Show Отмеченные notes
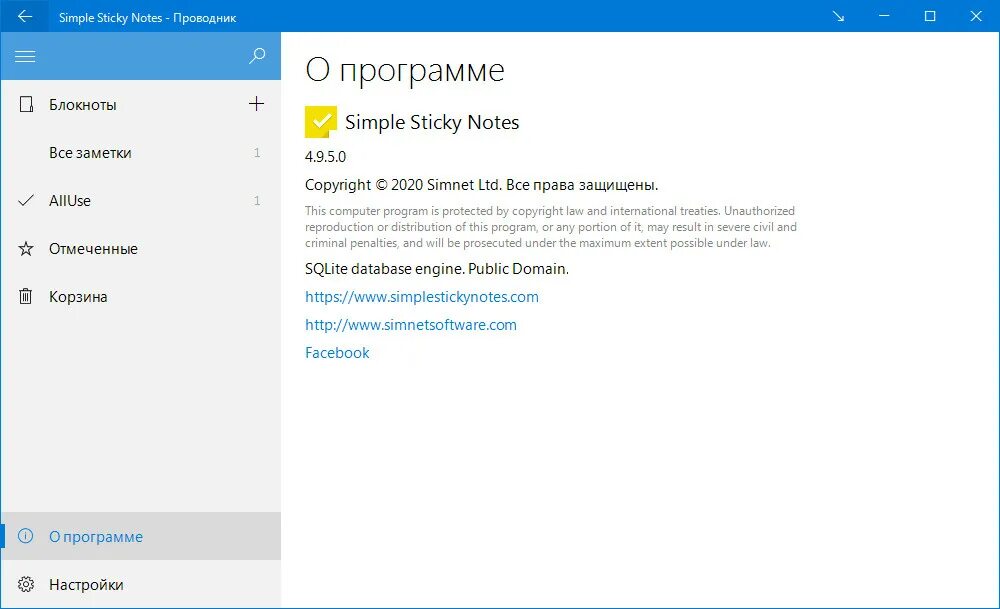The height and width of the screenshot is (609, 1000). click(x=141, y=249)
